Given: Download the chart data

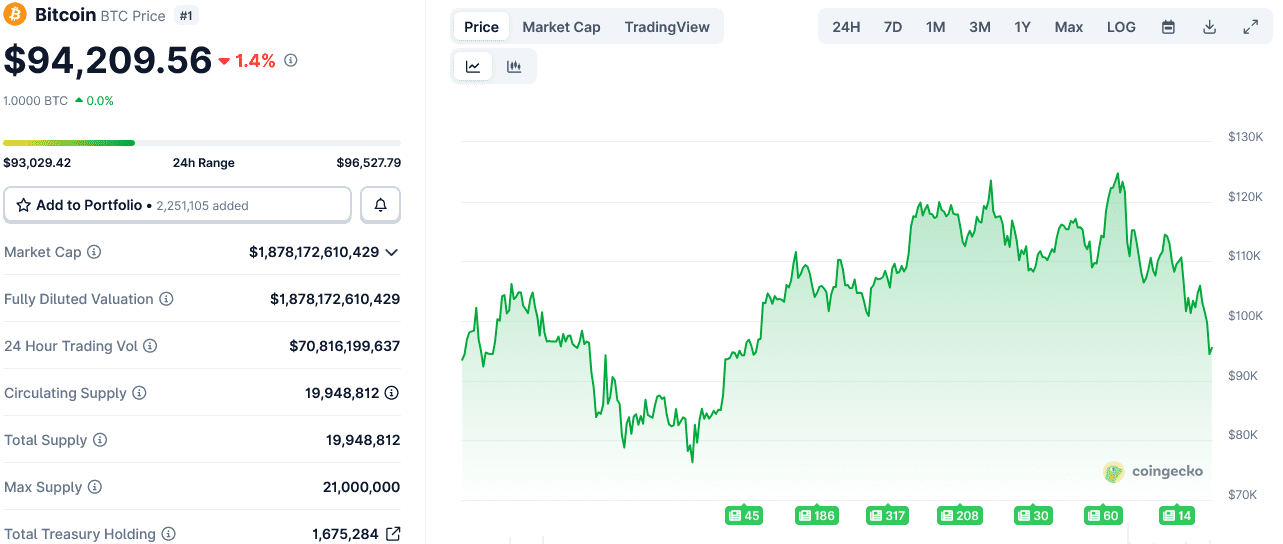Looking at the screenshot, I should (x=1209, y=27).
